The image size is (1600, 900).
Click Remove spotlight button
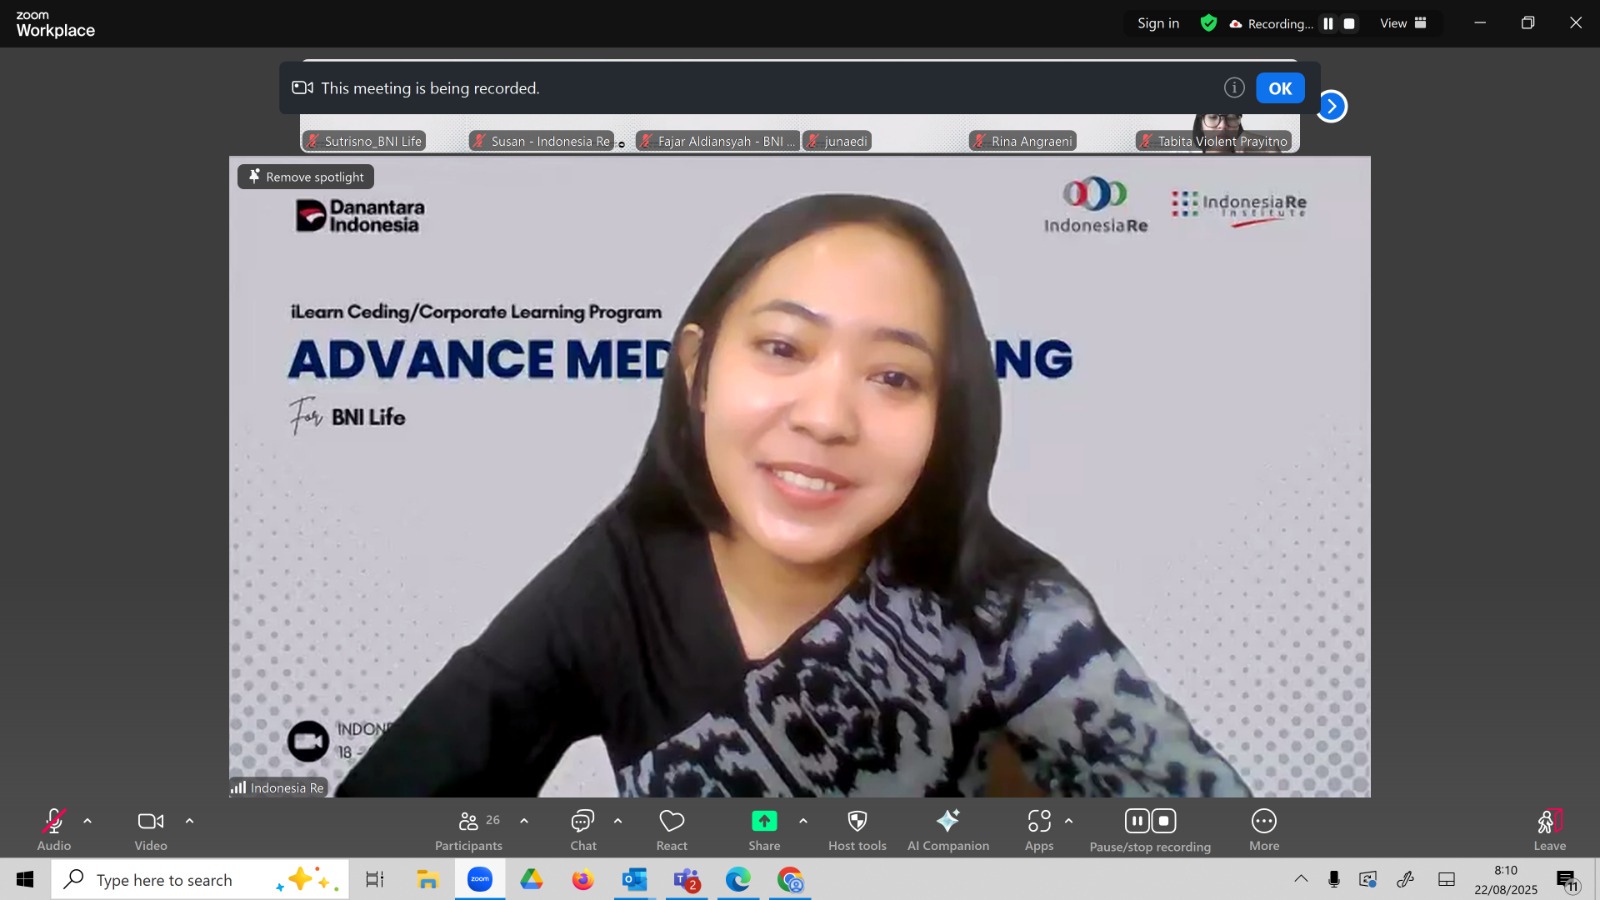[x=306, y=177]
